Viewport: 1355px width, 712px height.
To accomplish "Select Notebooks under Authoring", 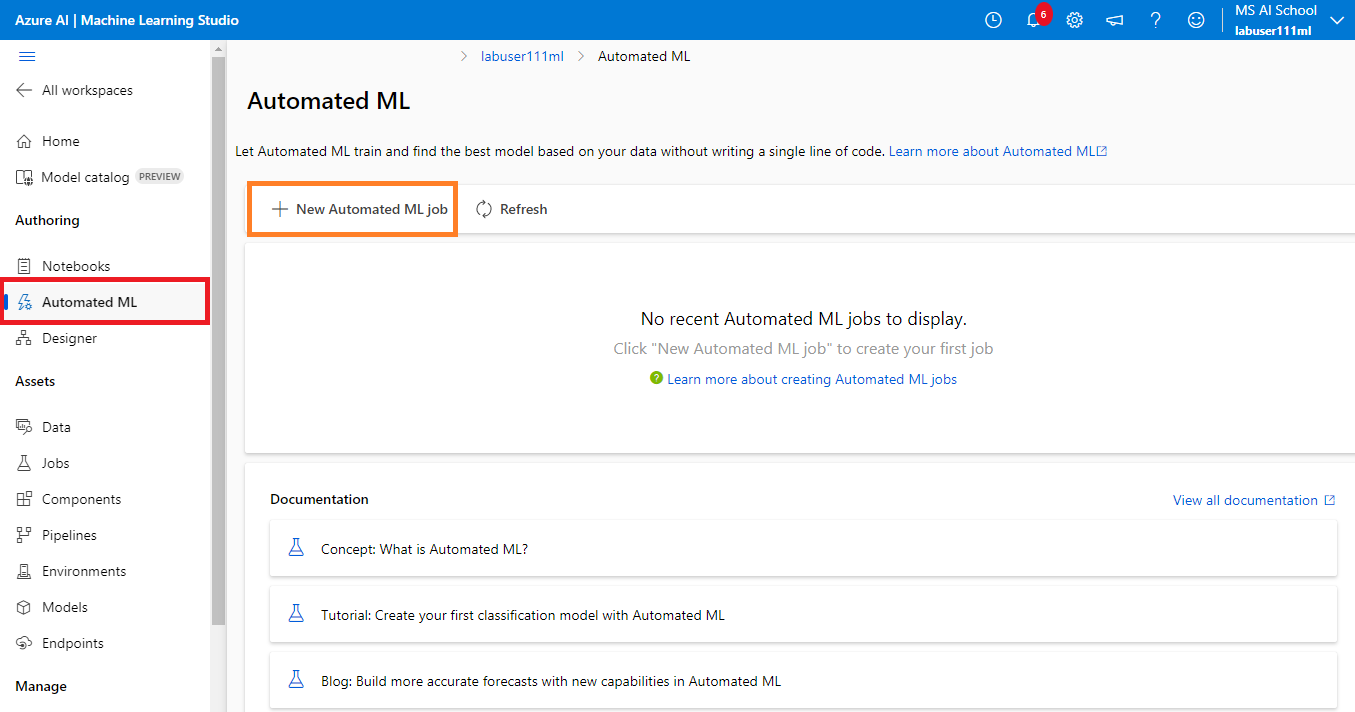I will tap(76, 266).
